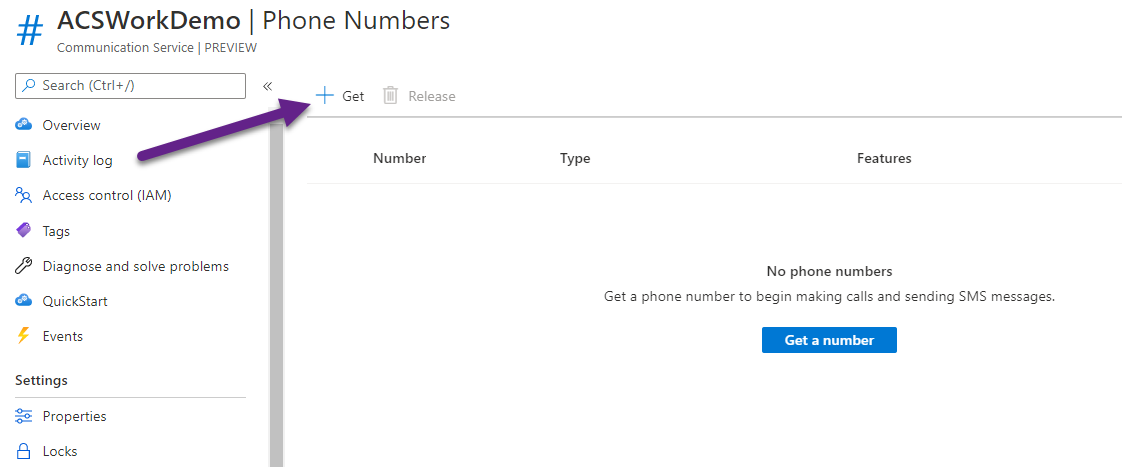
Task: Click the Diagnose wrench icon
Action: click(24, 266)
